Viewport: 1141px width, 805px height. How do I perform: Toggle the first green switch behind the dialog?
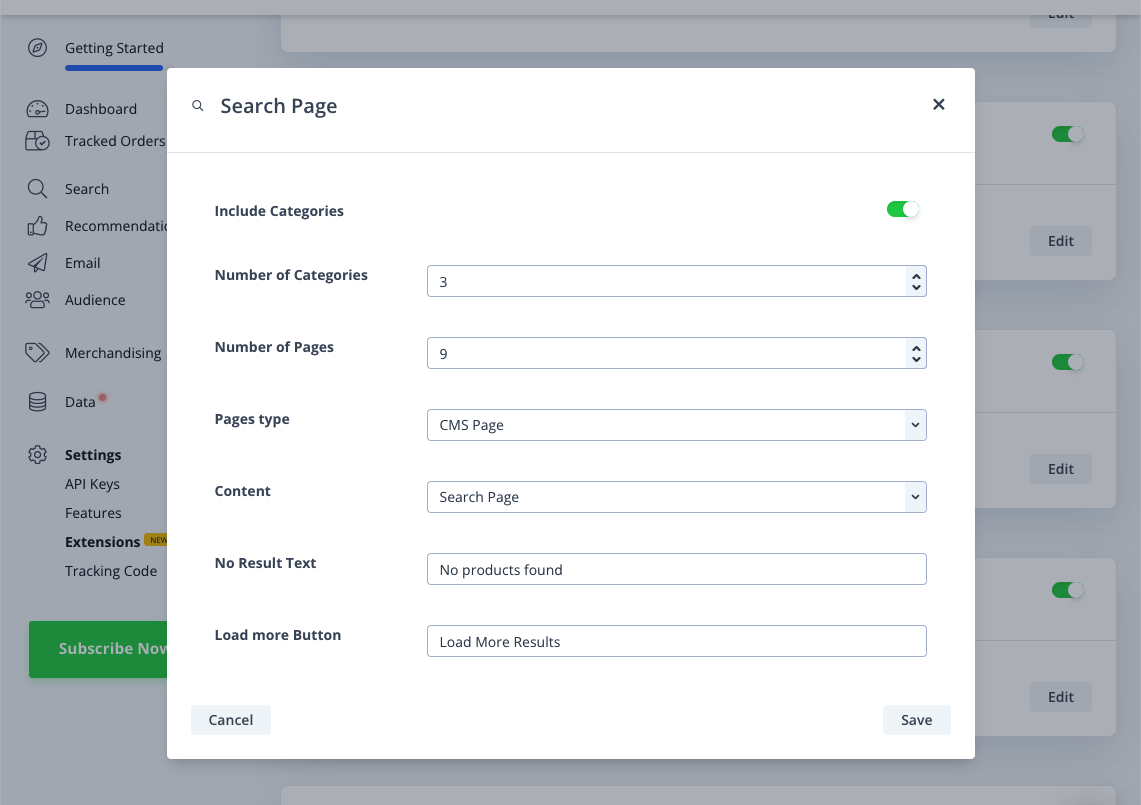(x=1067, y=134)
